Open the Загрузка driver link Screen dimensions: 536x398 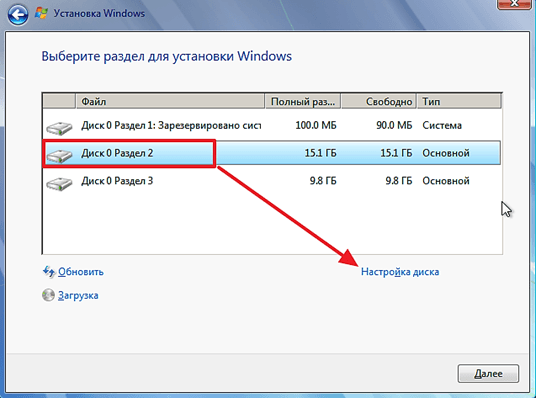point(78,295)
